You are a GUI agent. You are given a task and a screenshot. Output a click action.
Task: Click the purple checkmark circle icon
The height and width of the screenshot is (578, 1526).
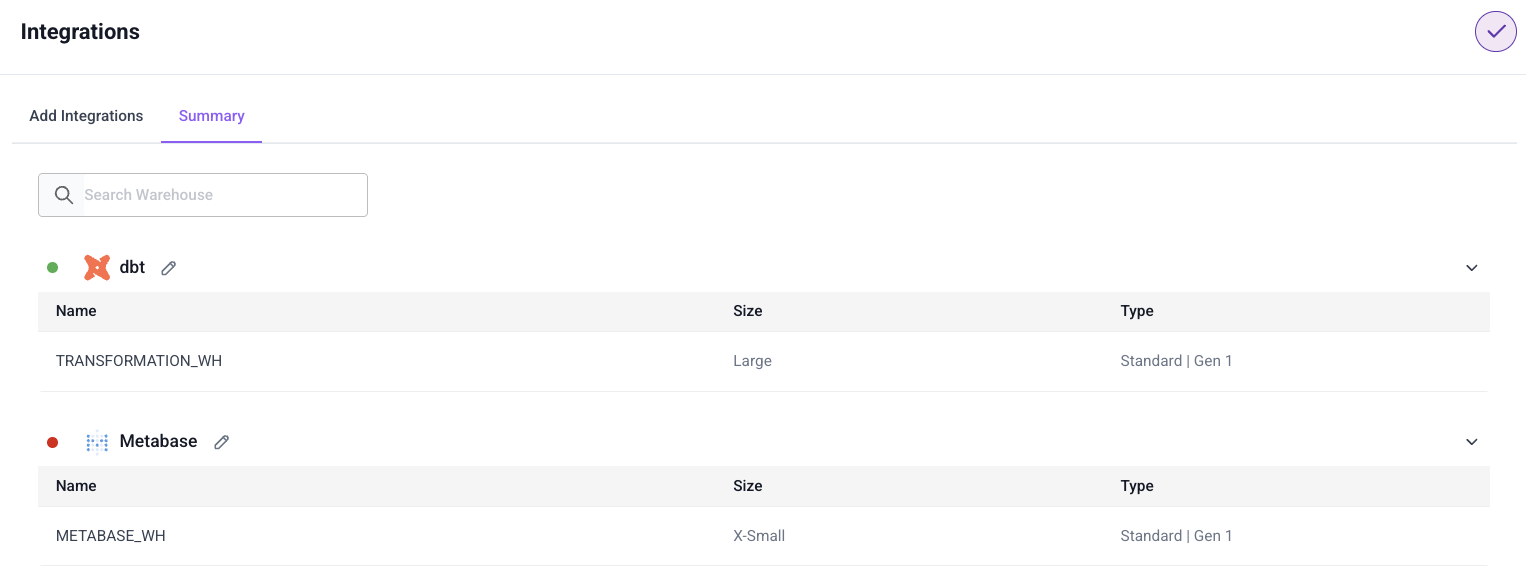(1495, 32)
